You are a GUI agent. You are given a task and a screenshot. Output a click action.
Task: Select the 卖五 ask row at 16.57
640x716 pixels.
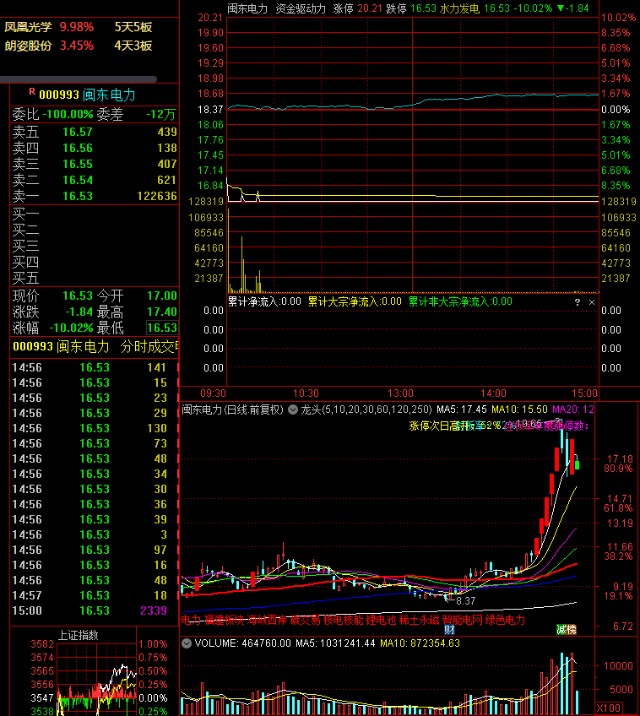coord(94,132)
